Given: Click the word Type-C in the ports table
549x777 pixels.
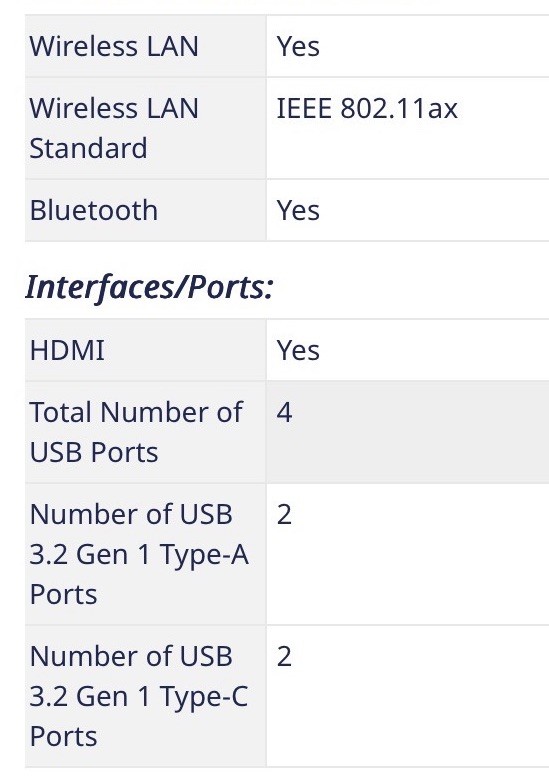Looking at the screenshot, I should click(204, 697).
